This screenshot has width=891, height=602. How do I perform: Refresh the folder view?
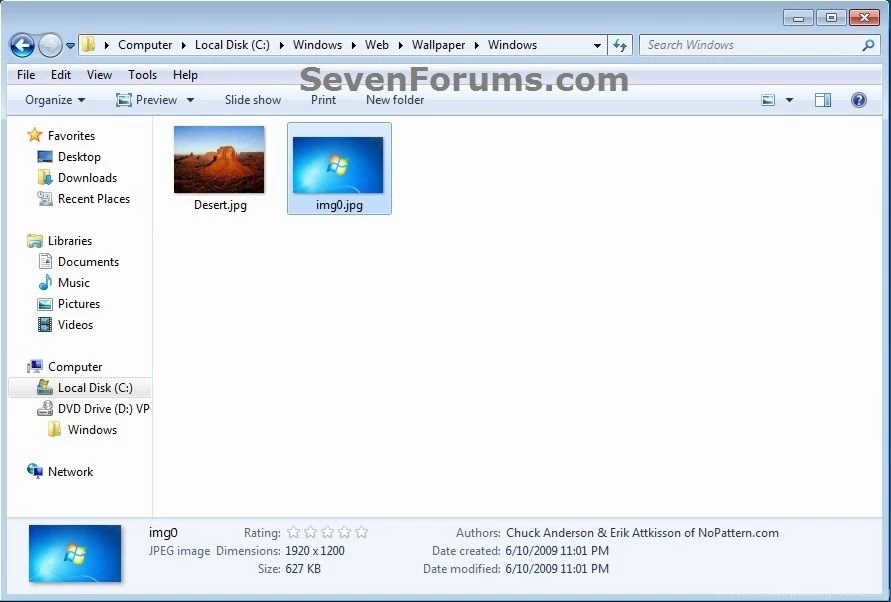[620, 45]
